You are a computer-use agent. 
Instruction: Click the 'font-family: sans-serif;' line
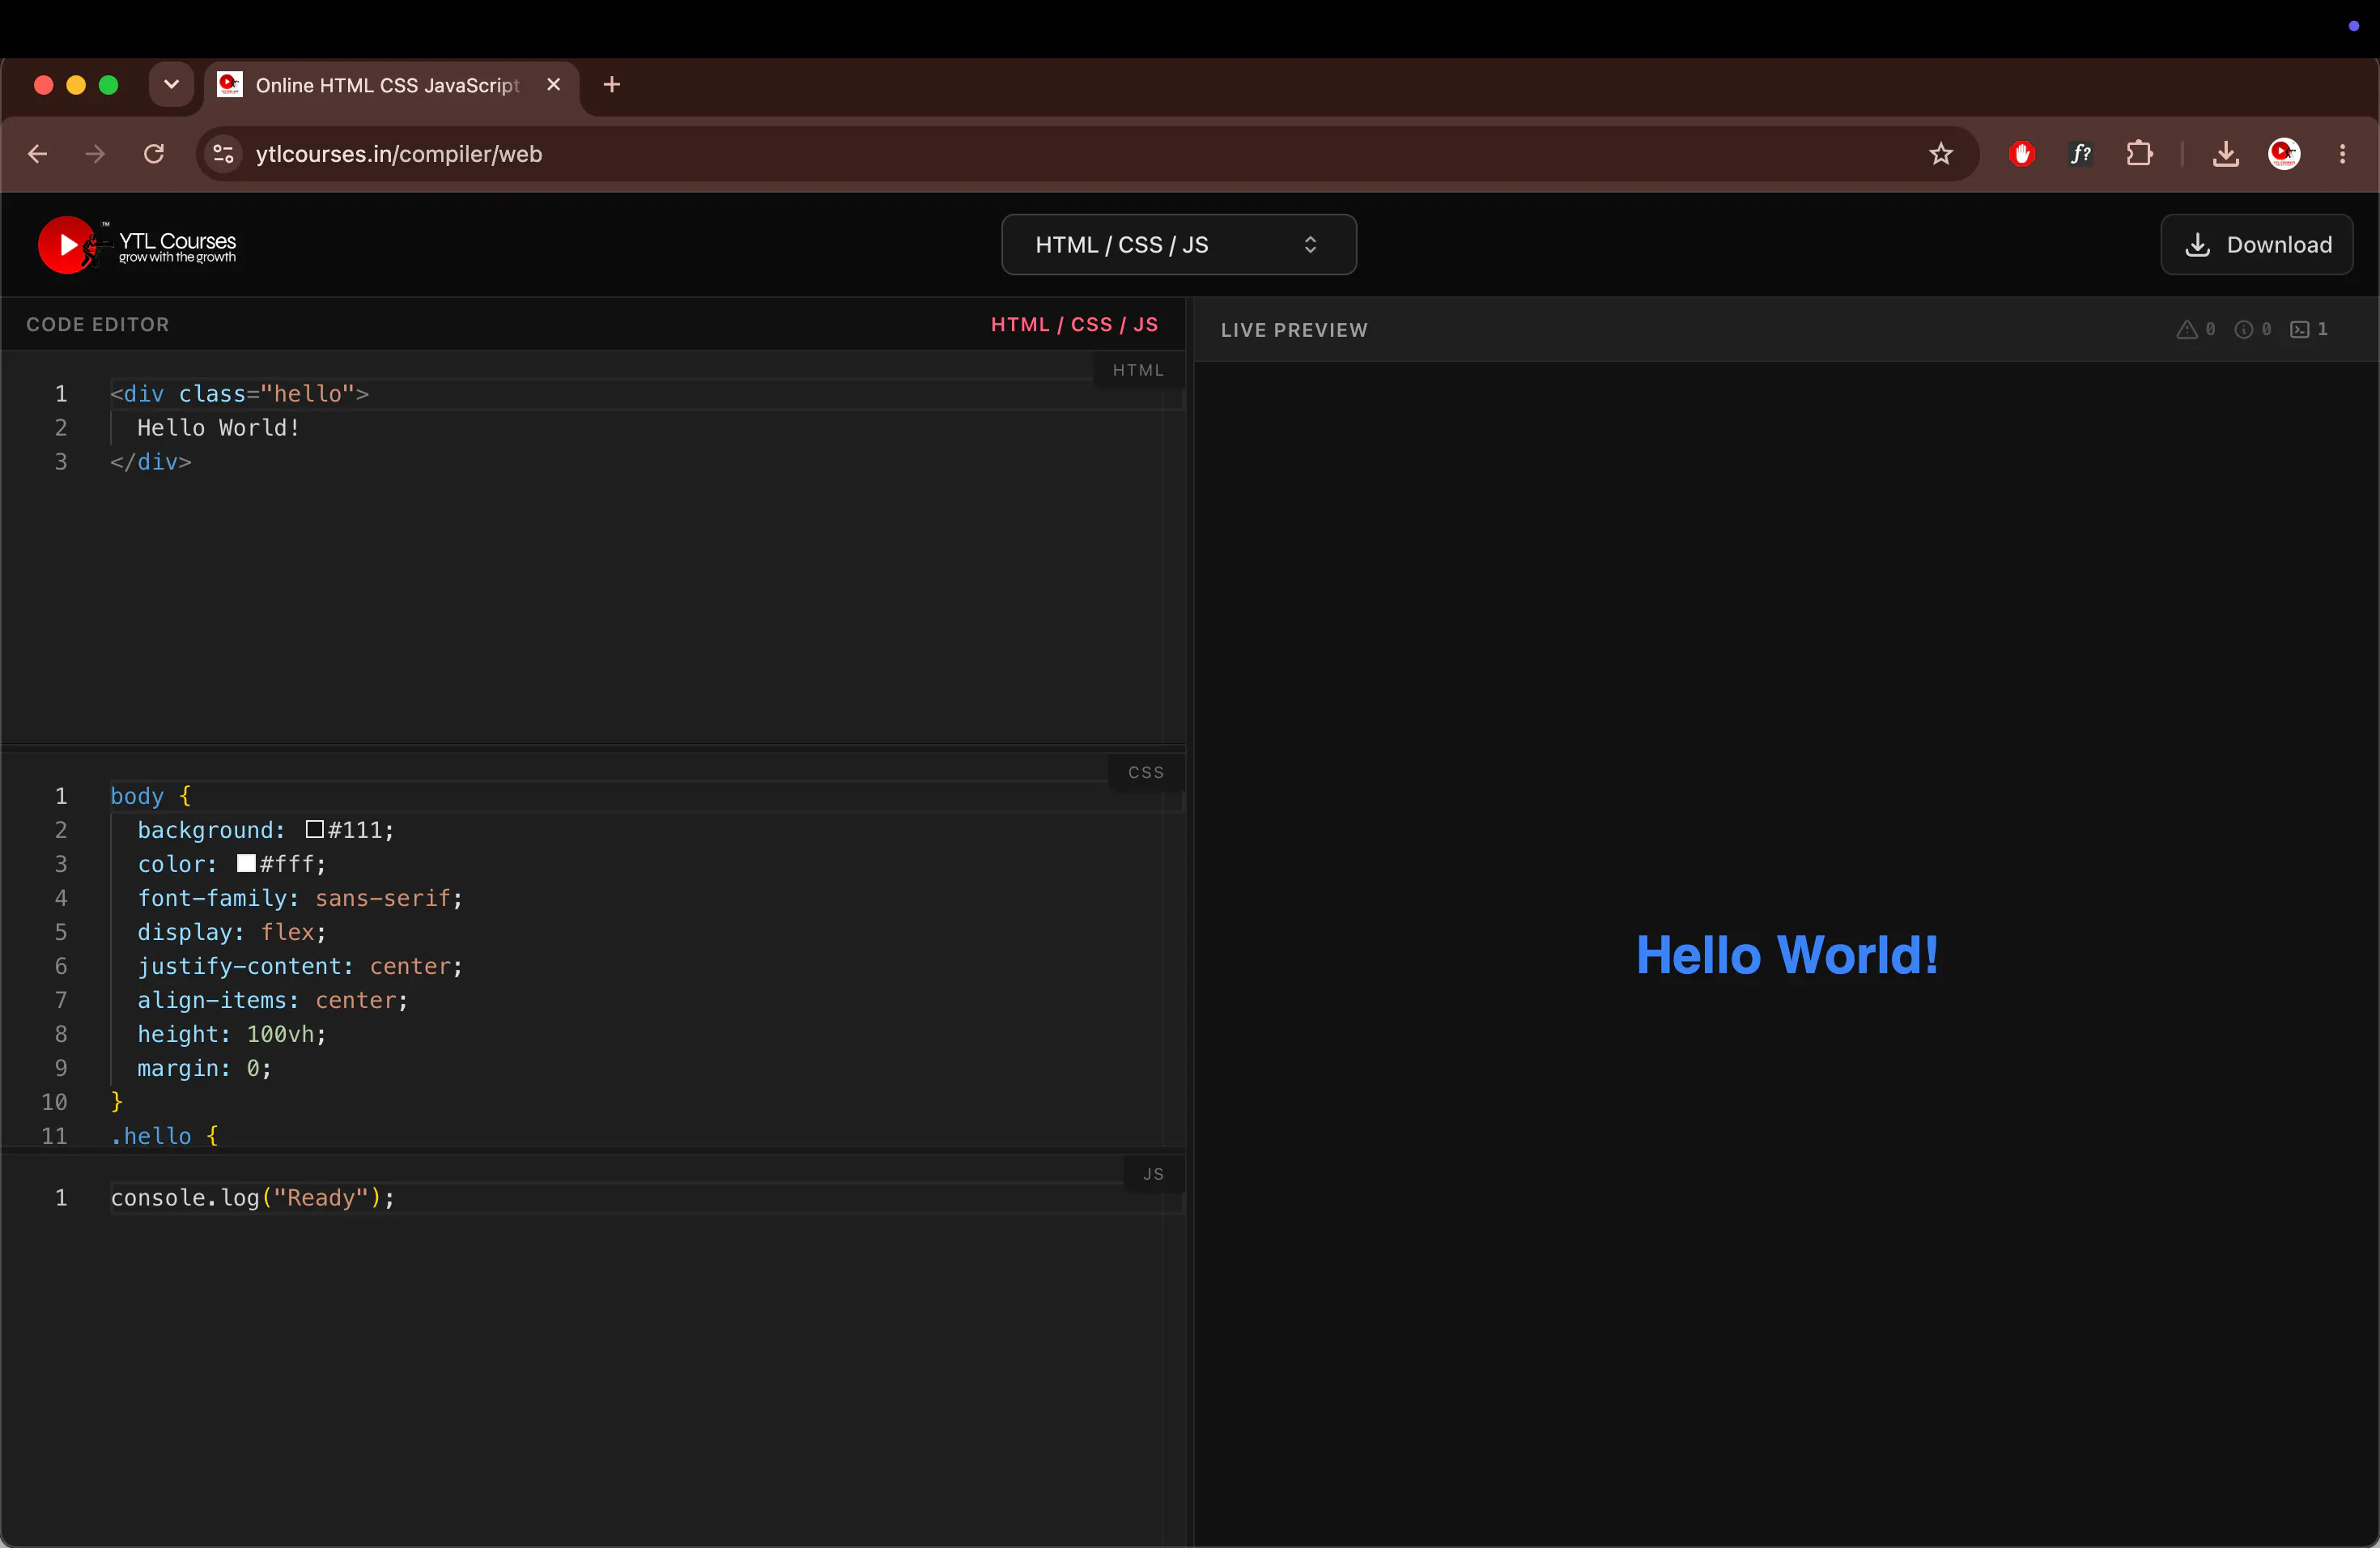[300, 898]
